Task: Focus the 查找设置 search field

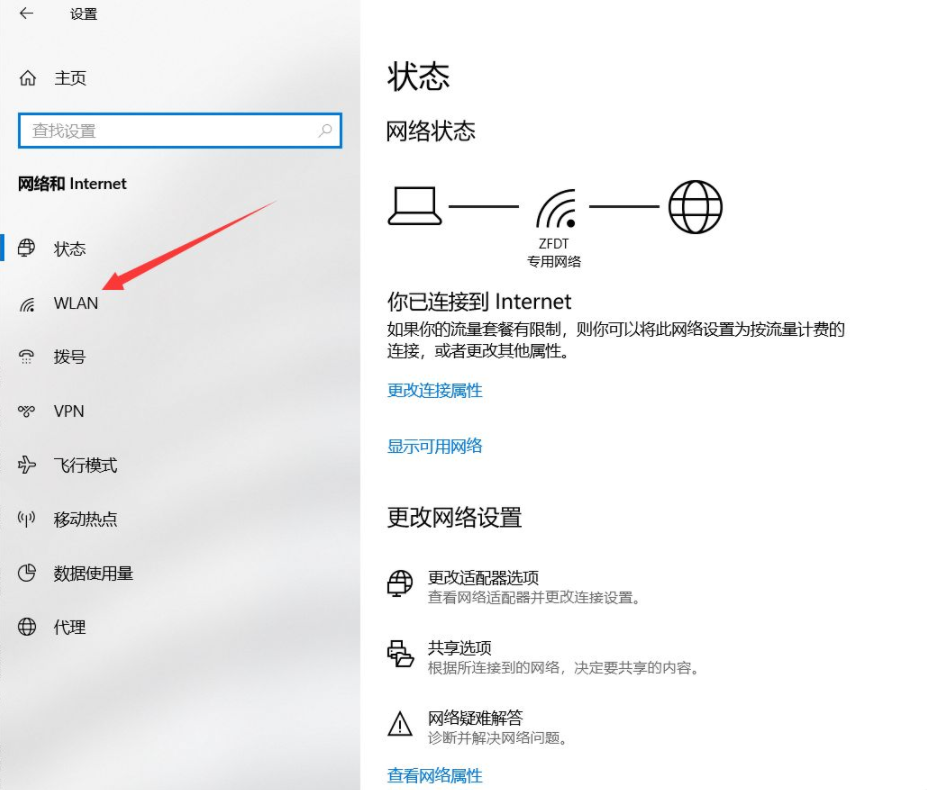Action: click(170, 131)
